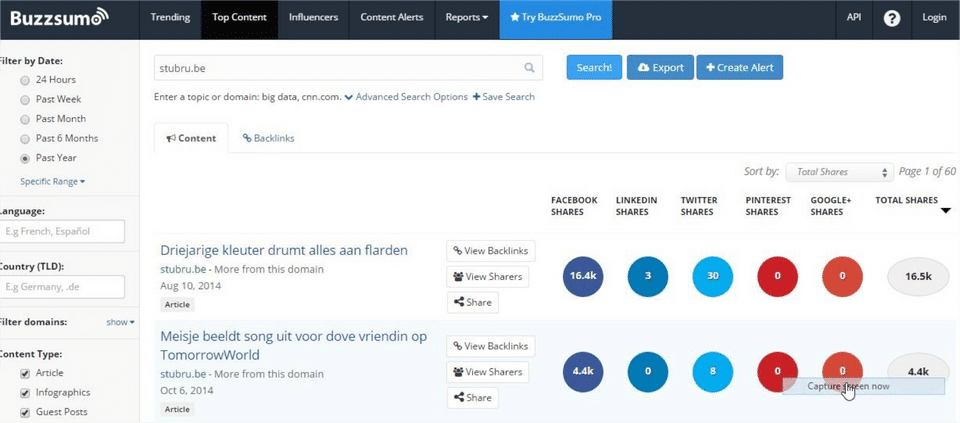View Sharers for Meisje beeldt article
Image resolution: width=960 pixels, height=423 pixels.
coord(488,372)
